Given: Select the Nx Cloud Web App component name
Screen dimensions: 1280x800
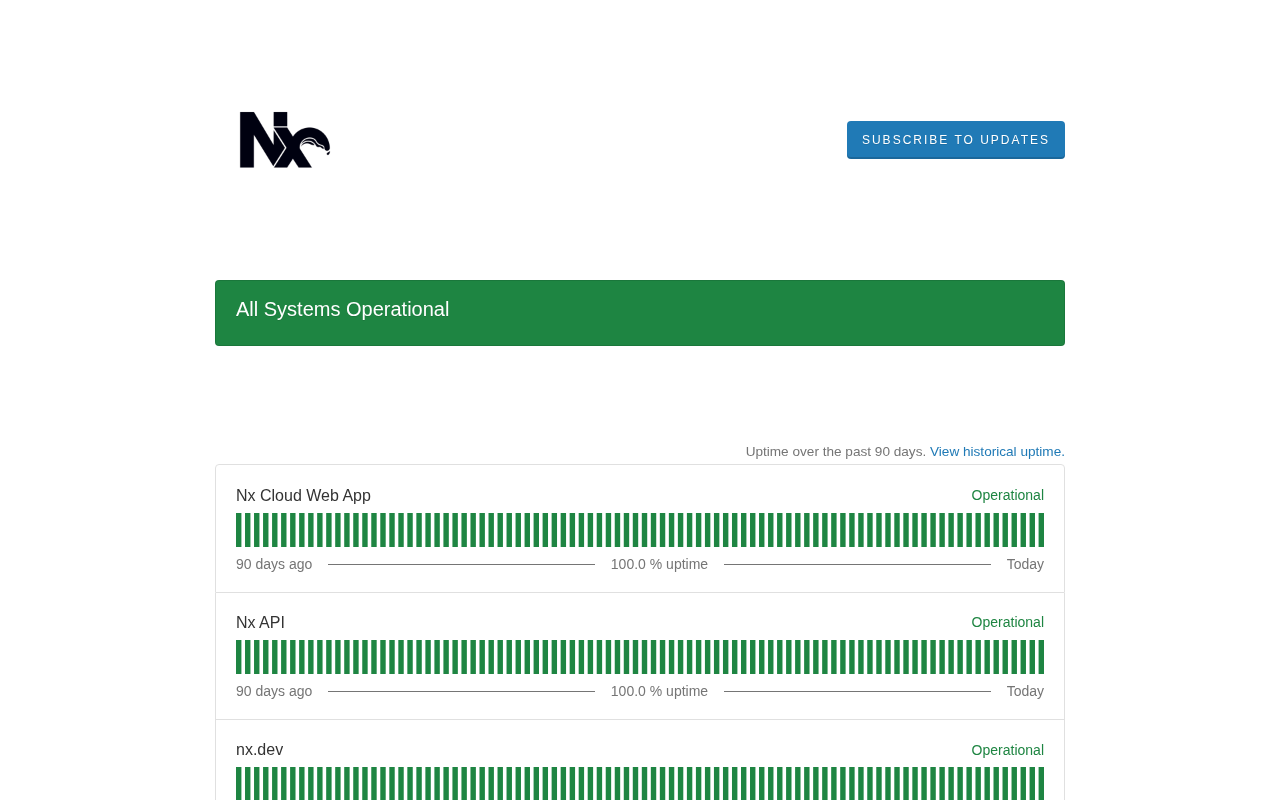Looking at the screenshot, I should click(x=303, y=496).
